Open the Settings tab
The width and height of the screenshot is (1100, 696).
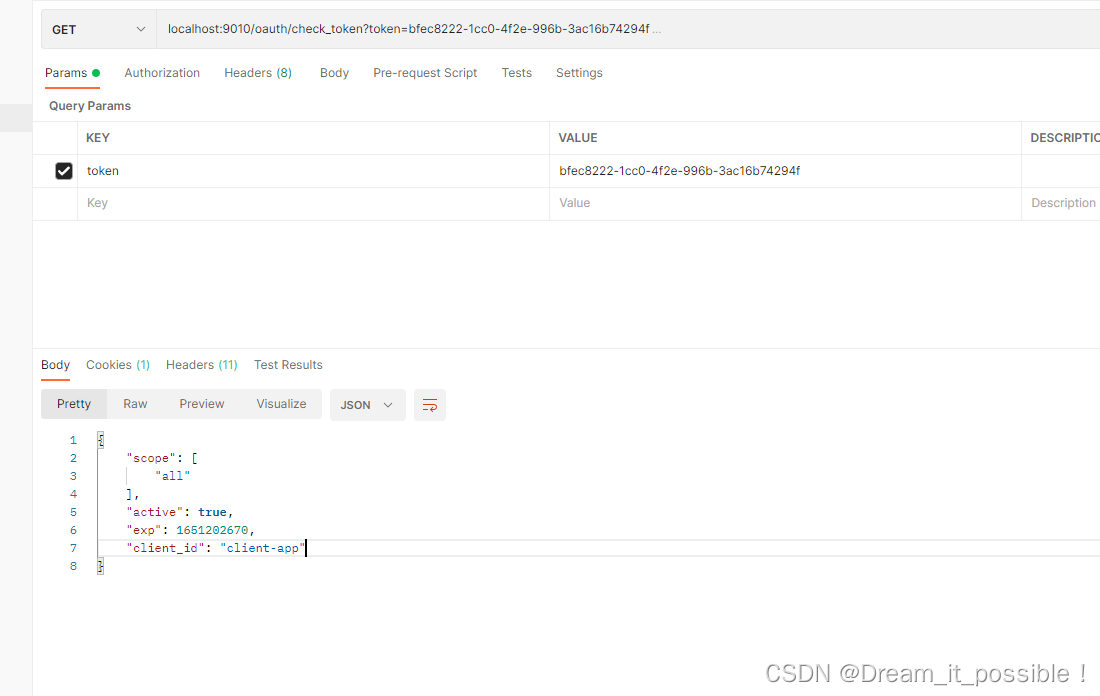[579, 73]
